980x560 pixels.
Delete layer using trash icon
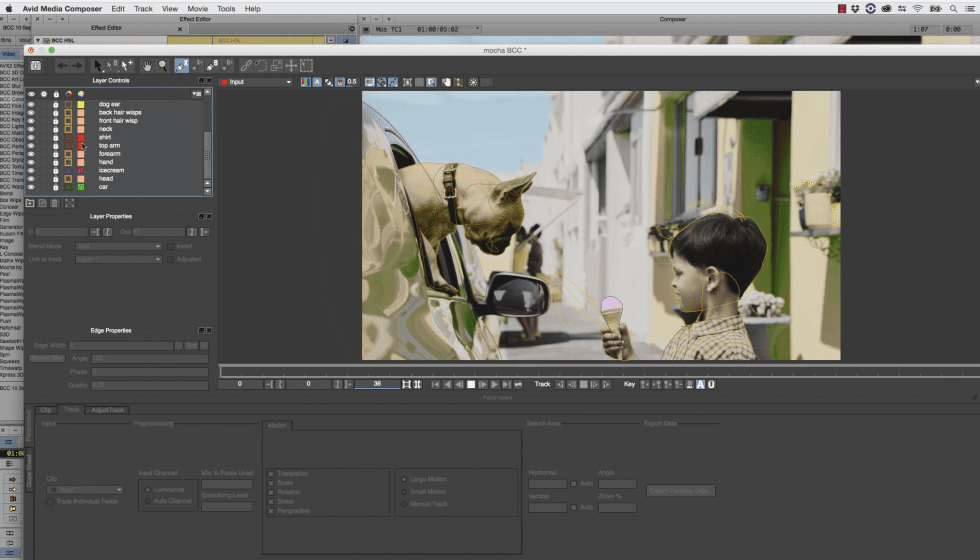pos(54,203)
